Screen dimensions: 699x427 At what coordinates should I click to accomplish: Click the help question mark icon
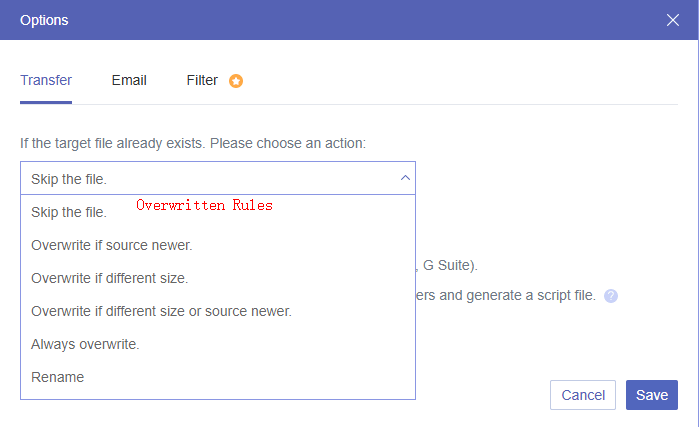click(x=611, y=296)
